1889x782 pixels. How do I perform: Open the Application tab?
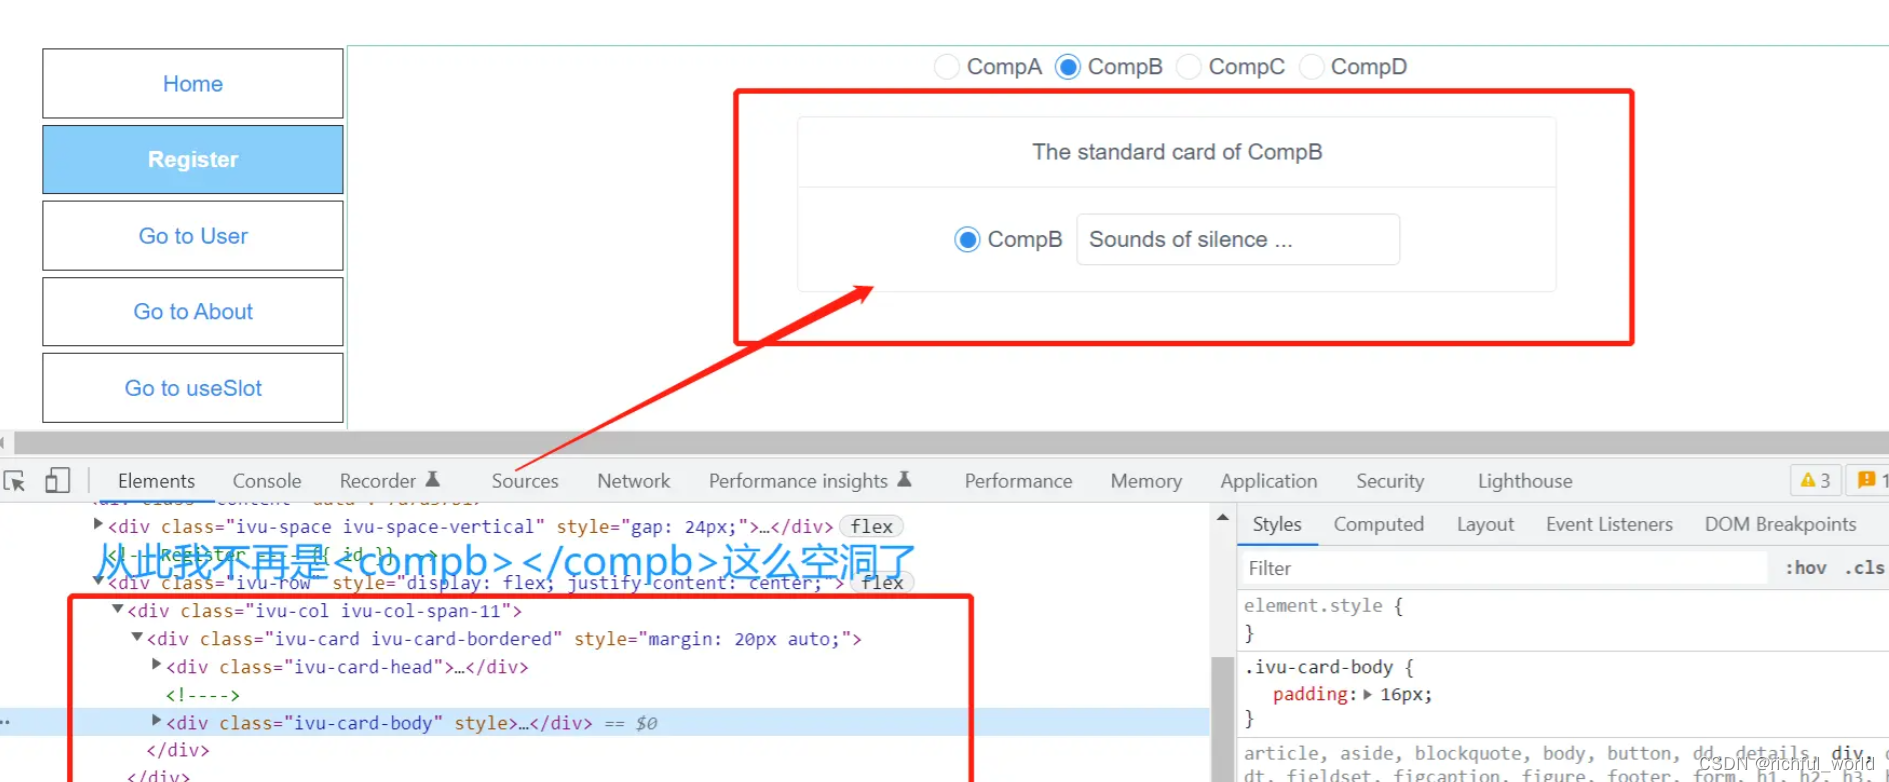click(1269, 481)
